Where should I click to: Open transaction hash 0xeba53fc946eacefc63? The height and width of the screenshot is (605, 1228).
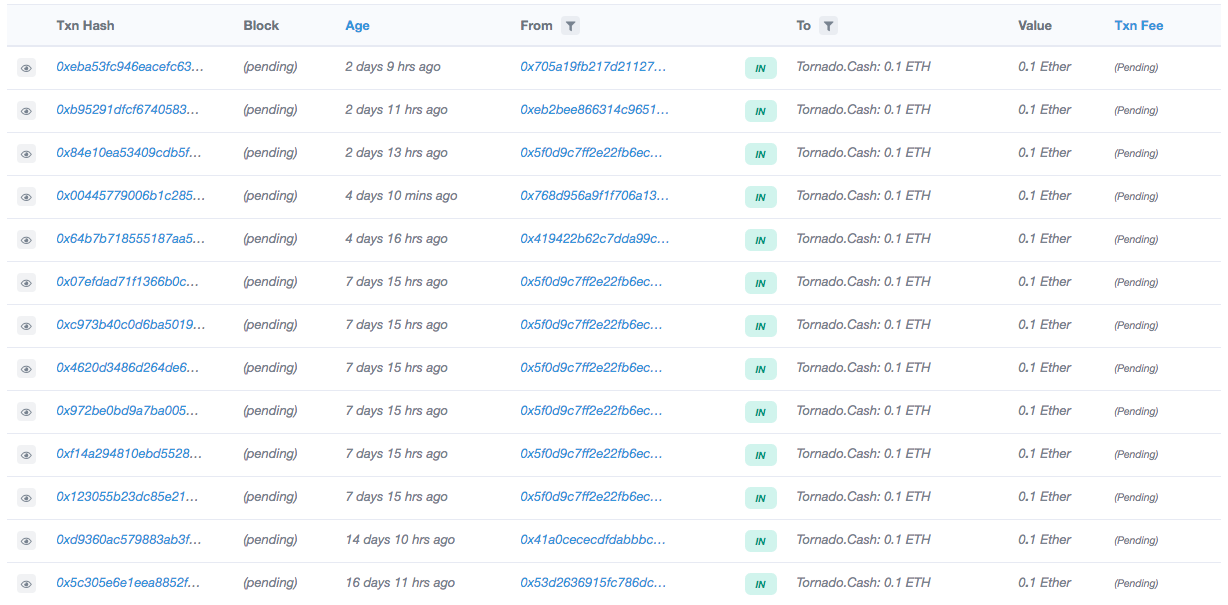pyautogui.click(x=130, y=67)
